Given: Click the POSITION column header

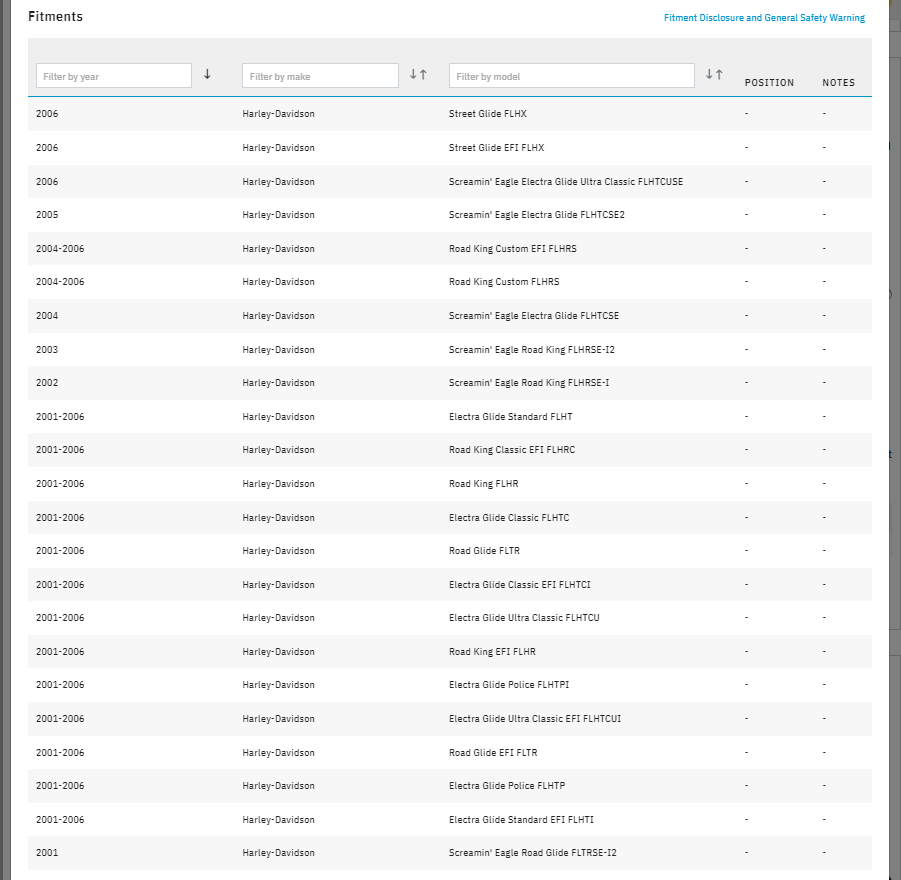Looking at the screenshot, I should click(x=769, y=83).
